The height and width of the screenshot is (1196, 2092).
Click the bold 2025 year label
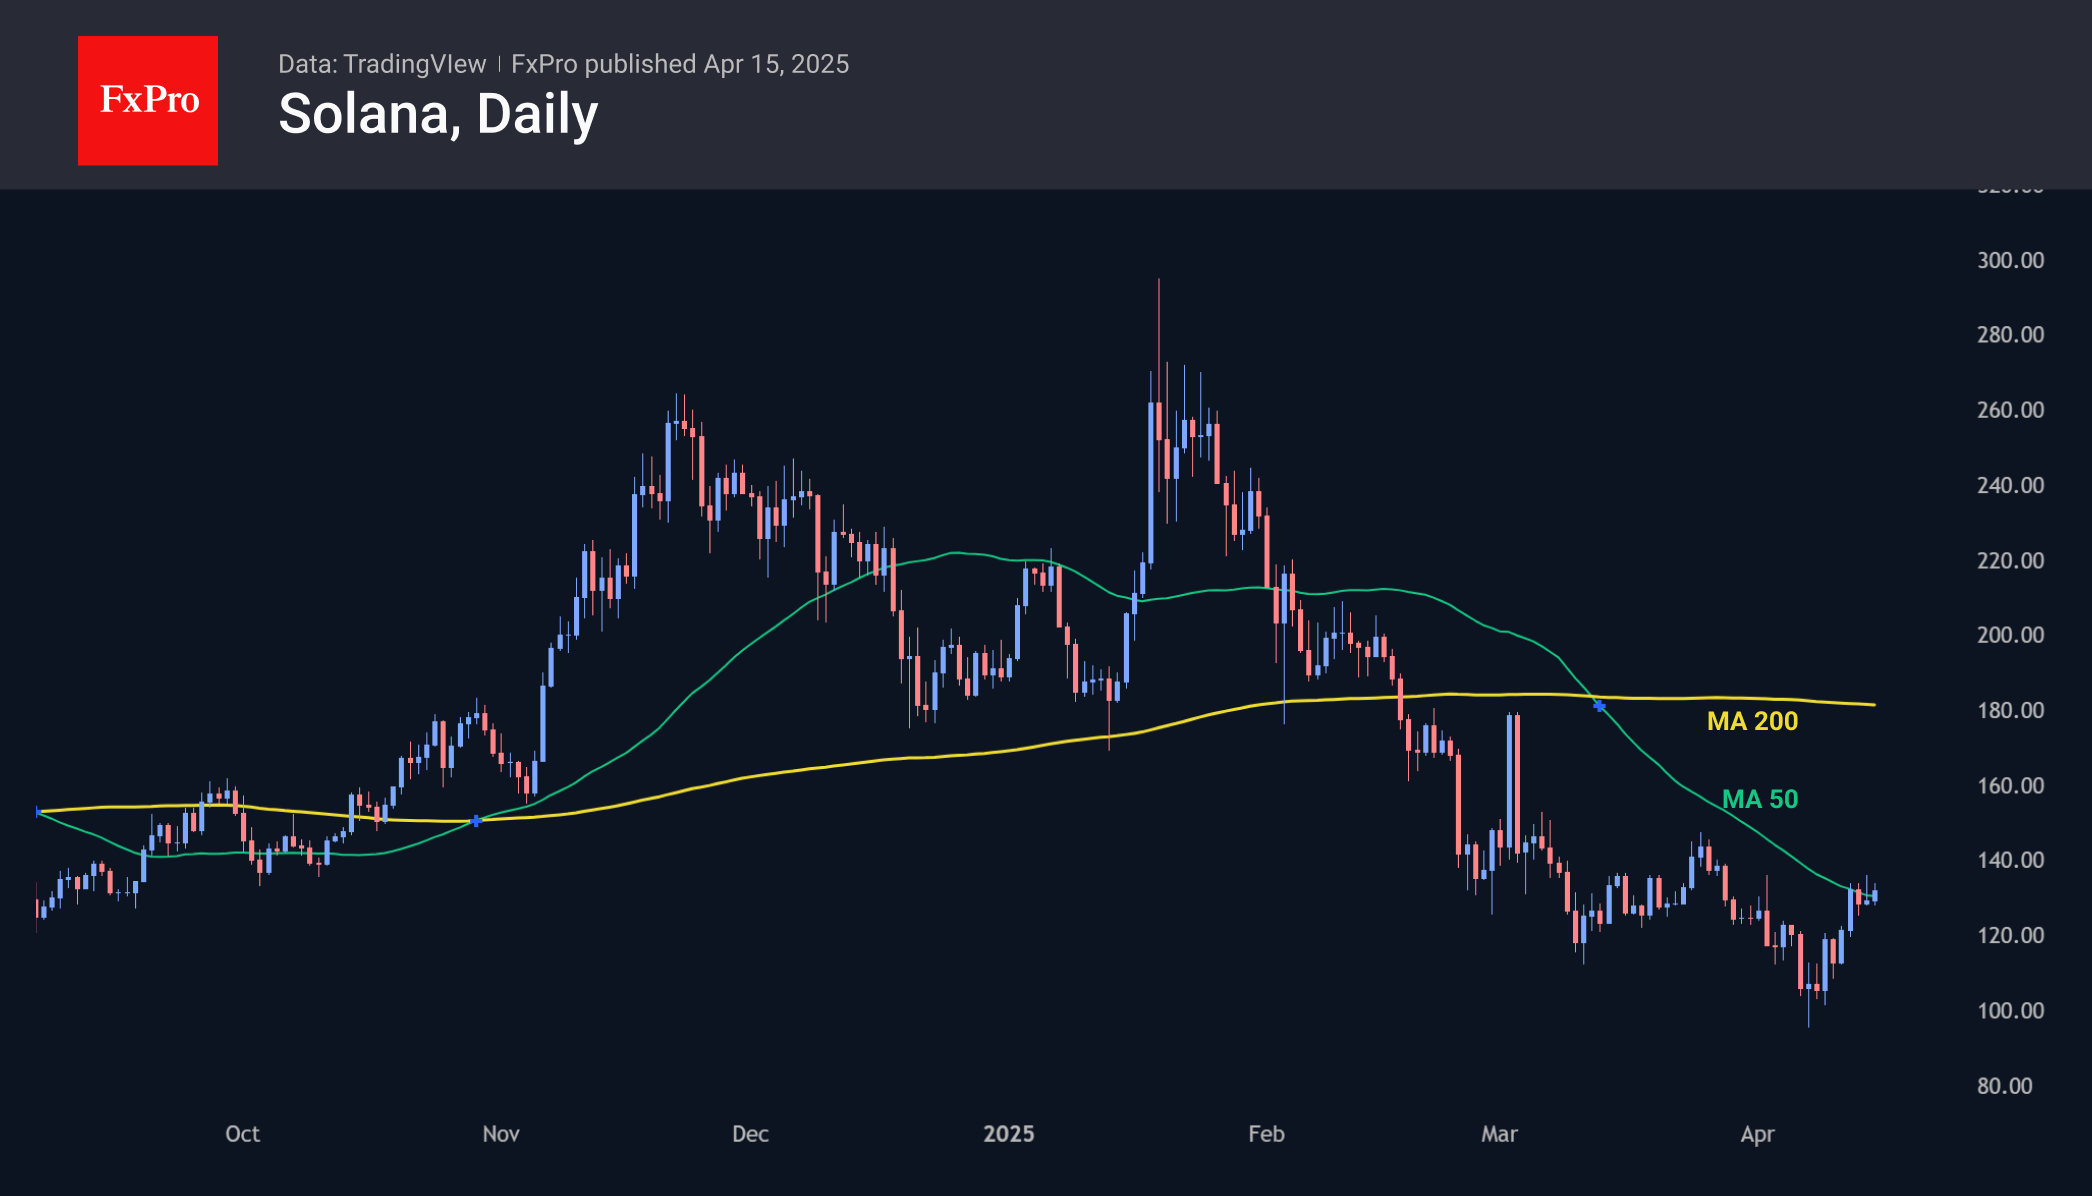coord(1008,1134)
